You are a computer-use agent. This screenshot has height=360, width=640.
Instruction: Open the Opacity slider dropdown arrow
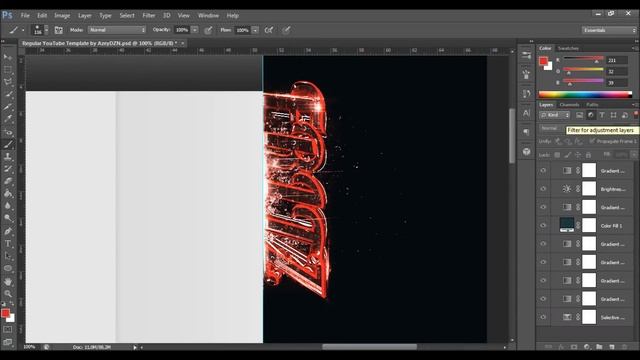195,30
